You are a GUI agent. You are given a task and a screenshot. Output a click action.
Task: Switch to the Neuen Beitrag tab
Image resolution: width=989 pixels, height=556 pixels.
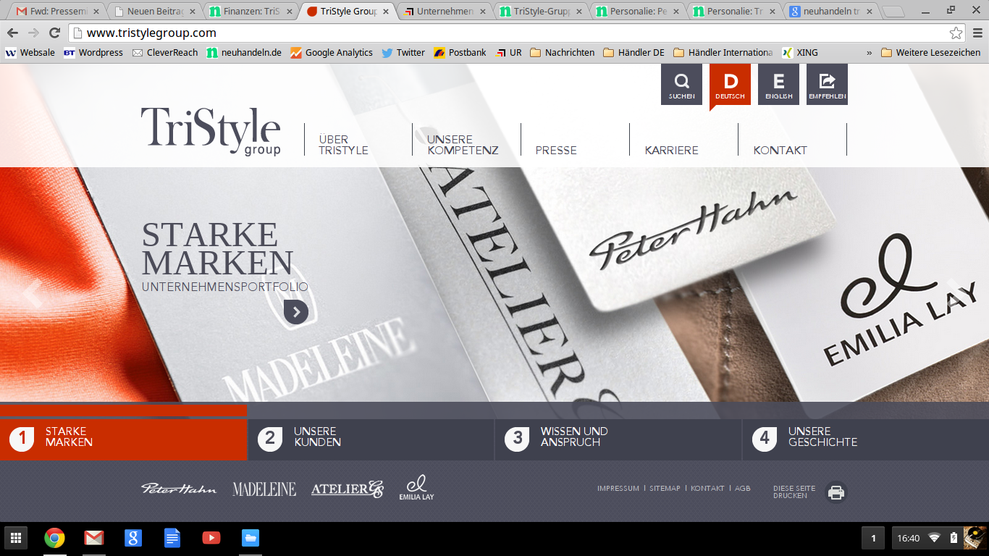155,11
